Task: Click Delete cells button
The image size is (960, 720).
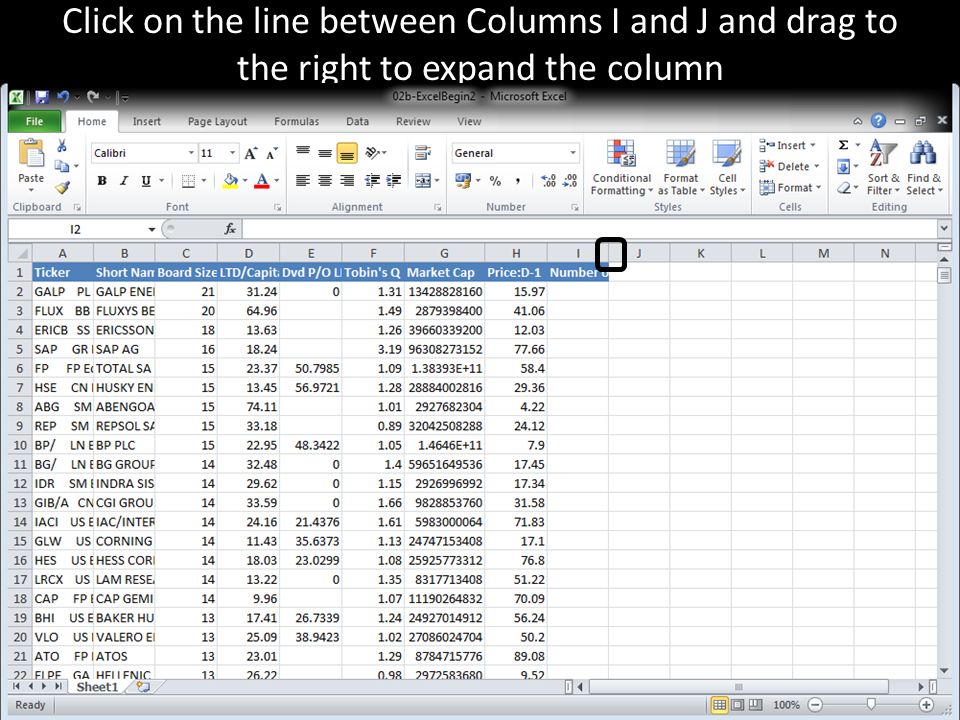Action: point(789,167)
